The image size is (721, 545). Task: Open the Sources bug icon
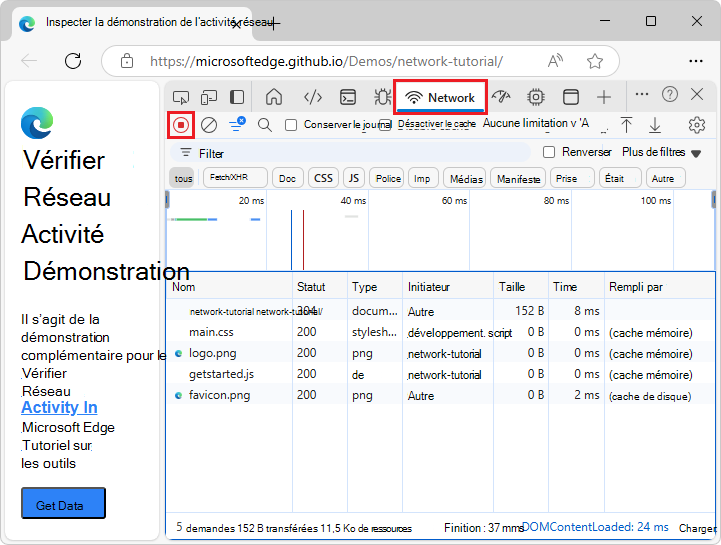pyautogui.click(x=382, y=97)
